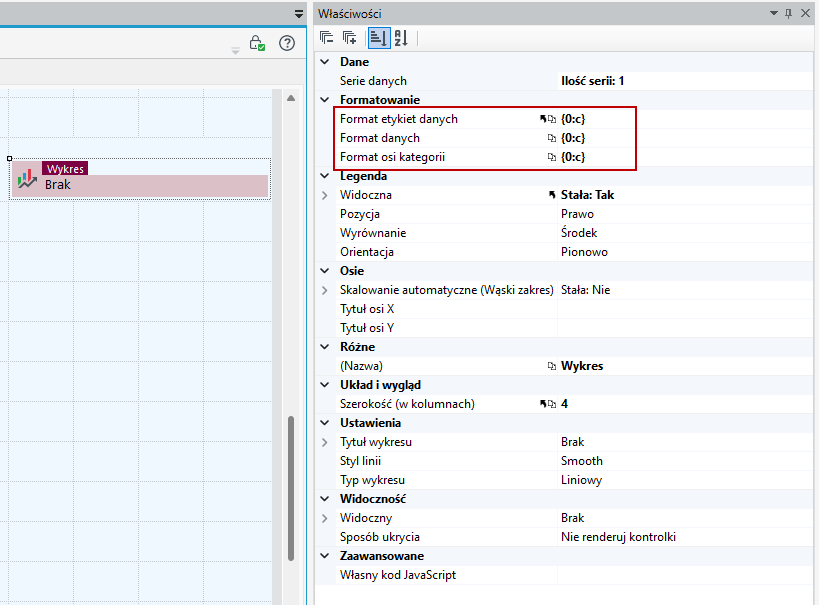Image resolution: width=819 pixels, height=605 pixels.
Task: Select the Wykres control label
Action: pos(65,169)
